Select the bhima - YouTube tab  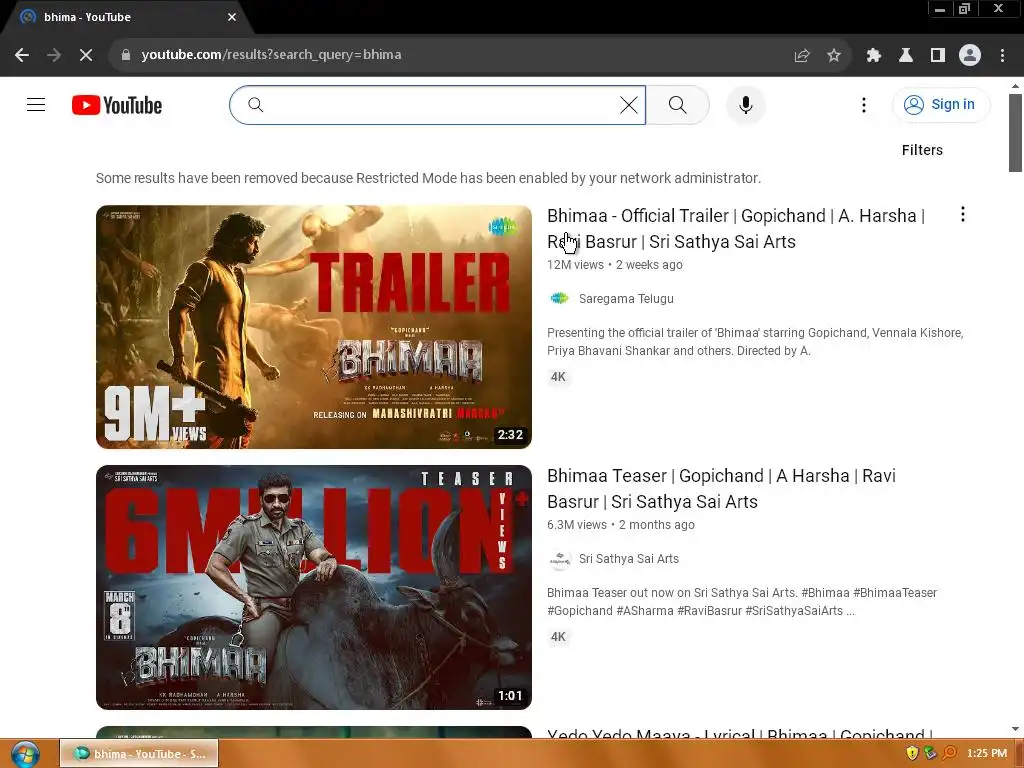[127, 17]
